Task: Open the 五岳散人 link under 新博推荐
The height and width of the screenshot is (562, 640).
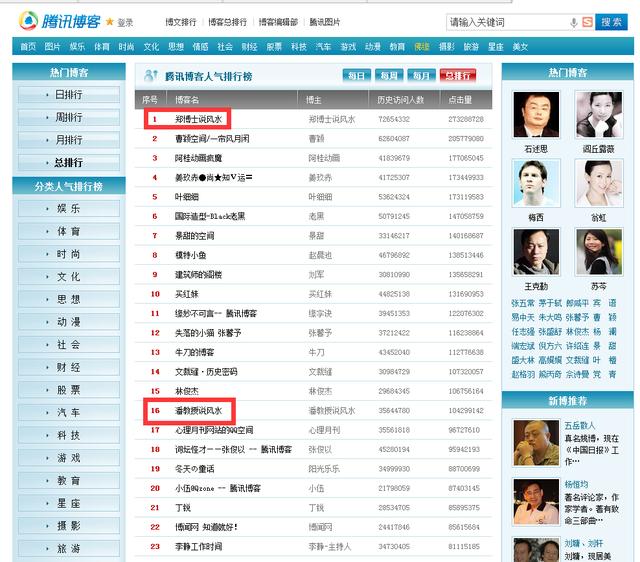Action: click(580, 426)
